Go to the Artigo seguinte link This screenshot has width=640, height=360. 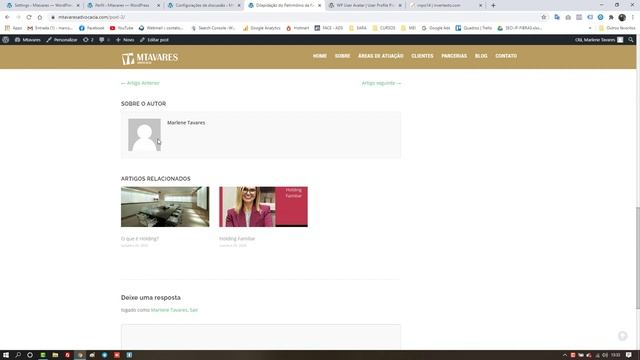coord(381,83)
